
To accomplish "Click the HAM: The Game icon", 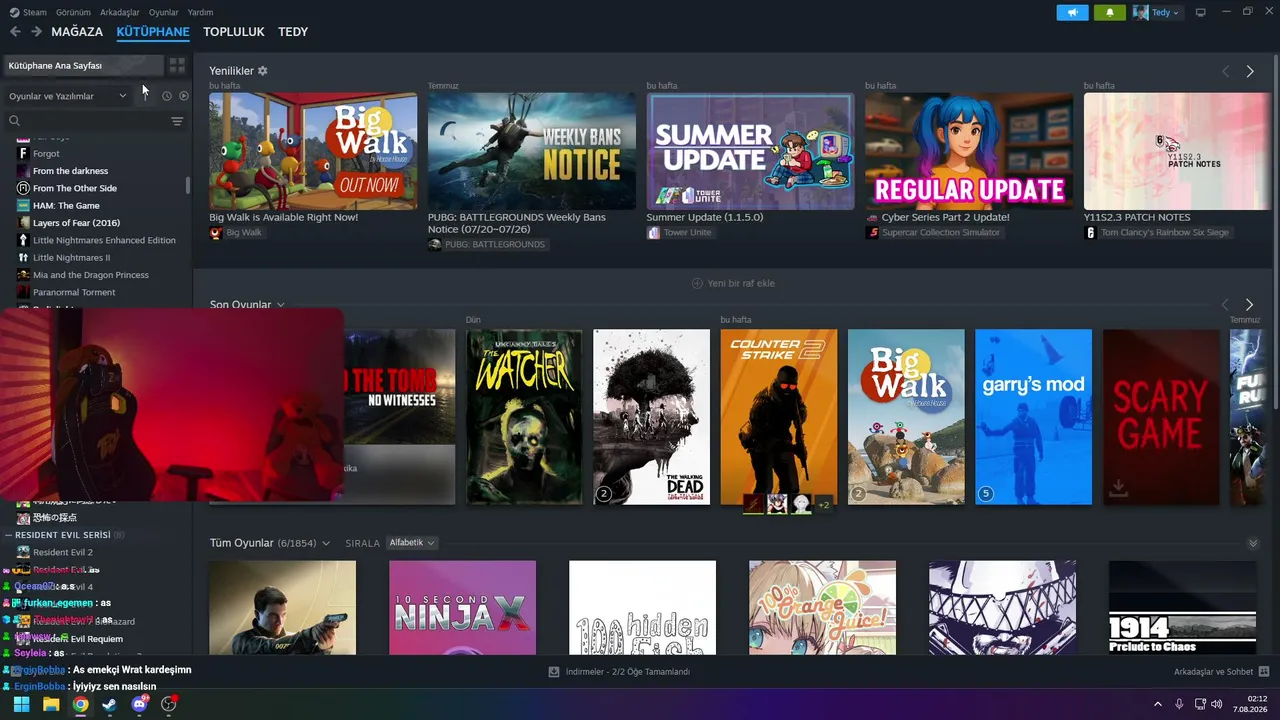I will point(23,206).
